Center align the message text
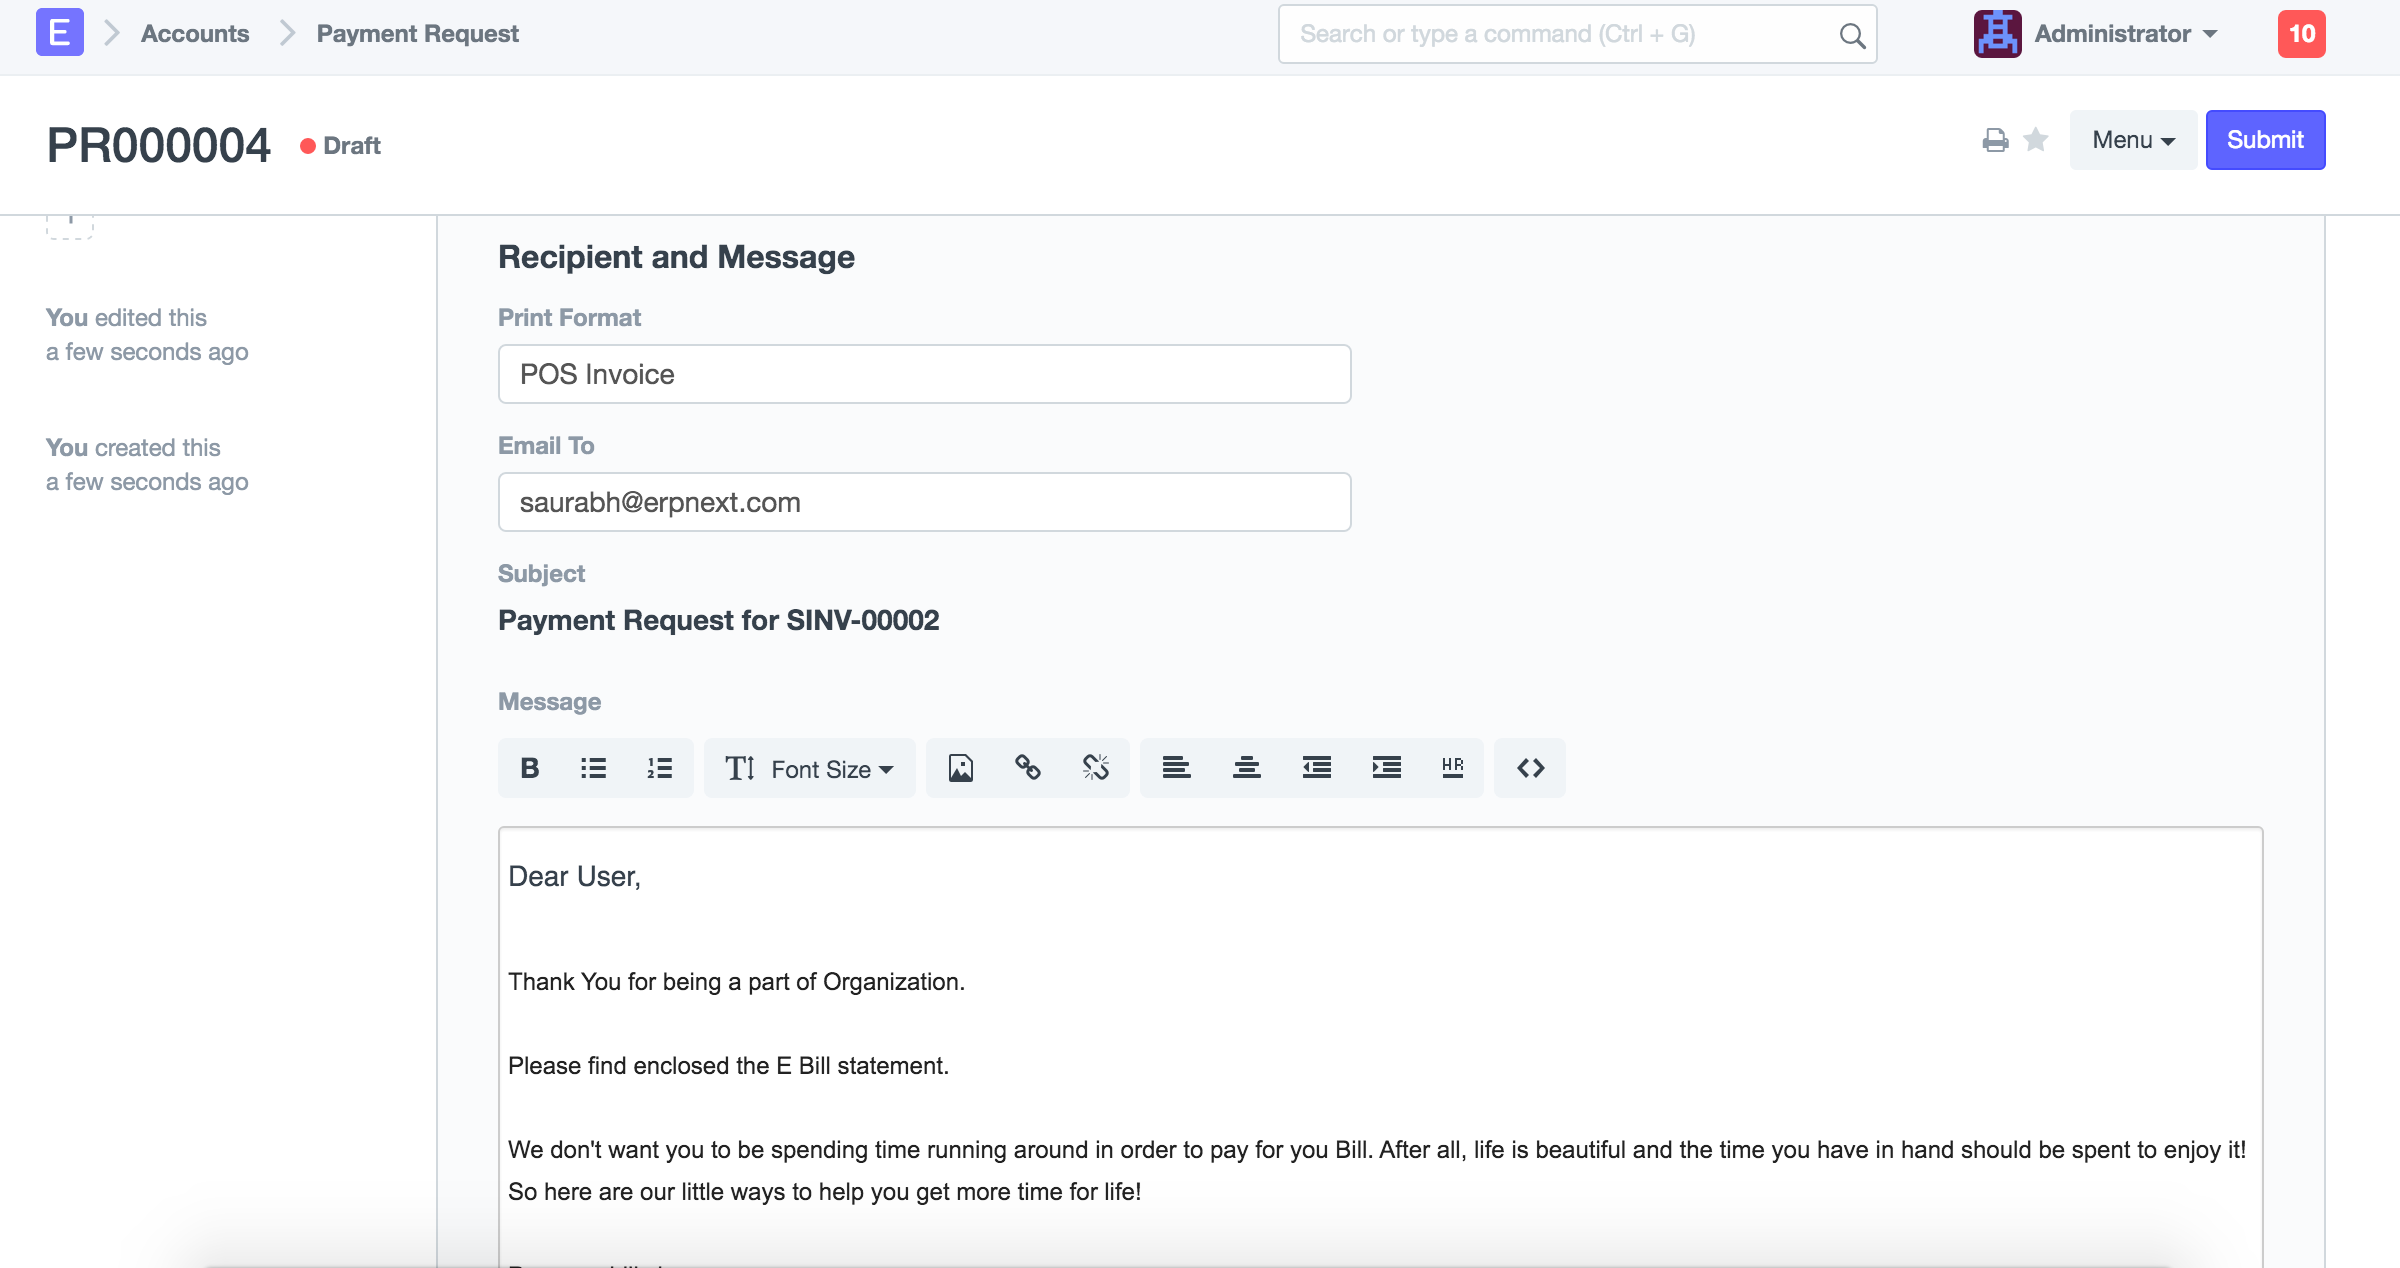This screenshot has height=1268, width=2400. click(x=1246, y=768)
